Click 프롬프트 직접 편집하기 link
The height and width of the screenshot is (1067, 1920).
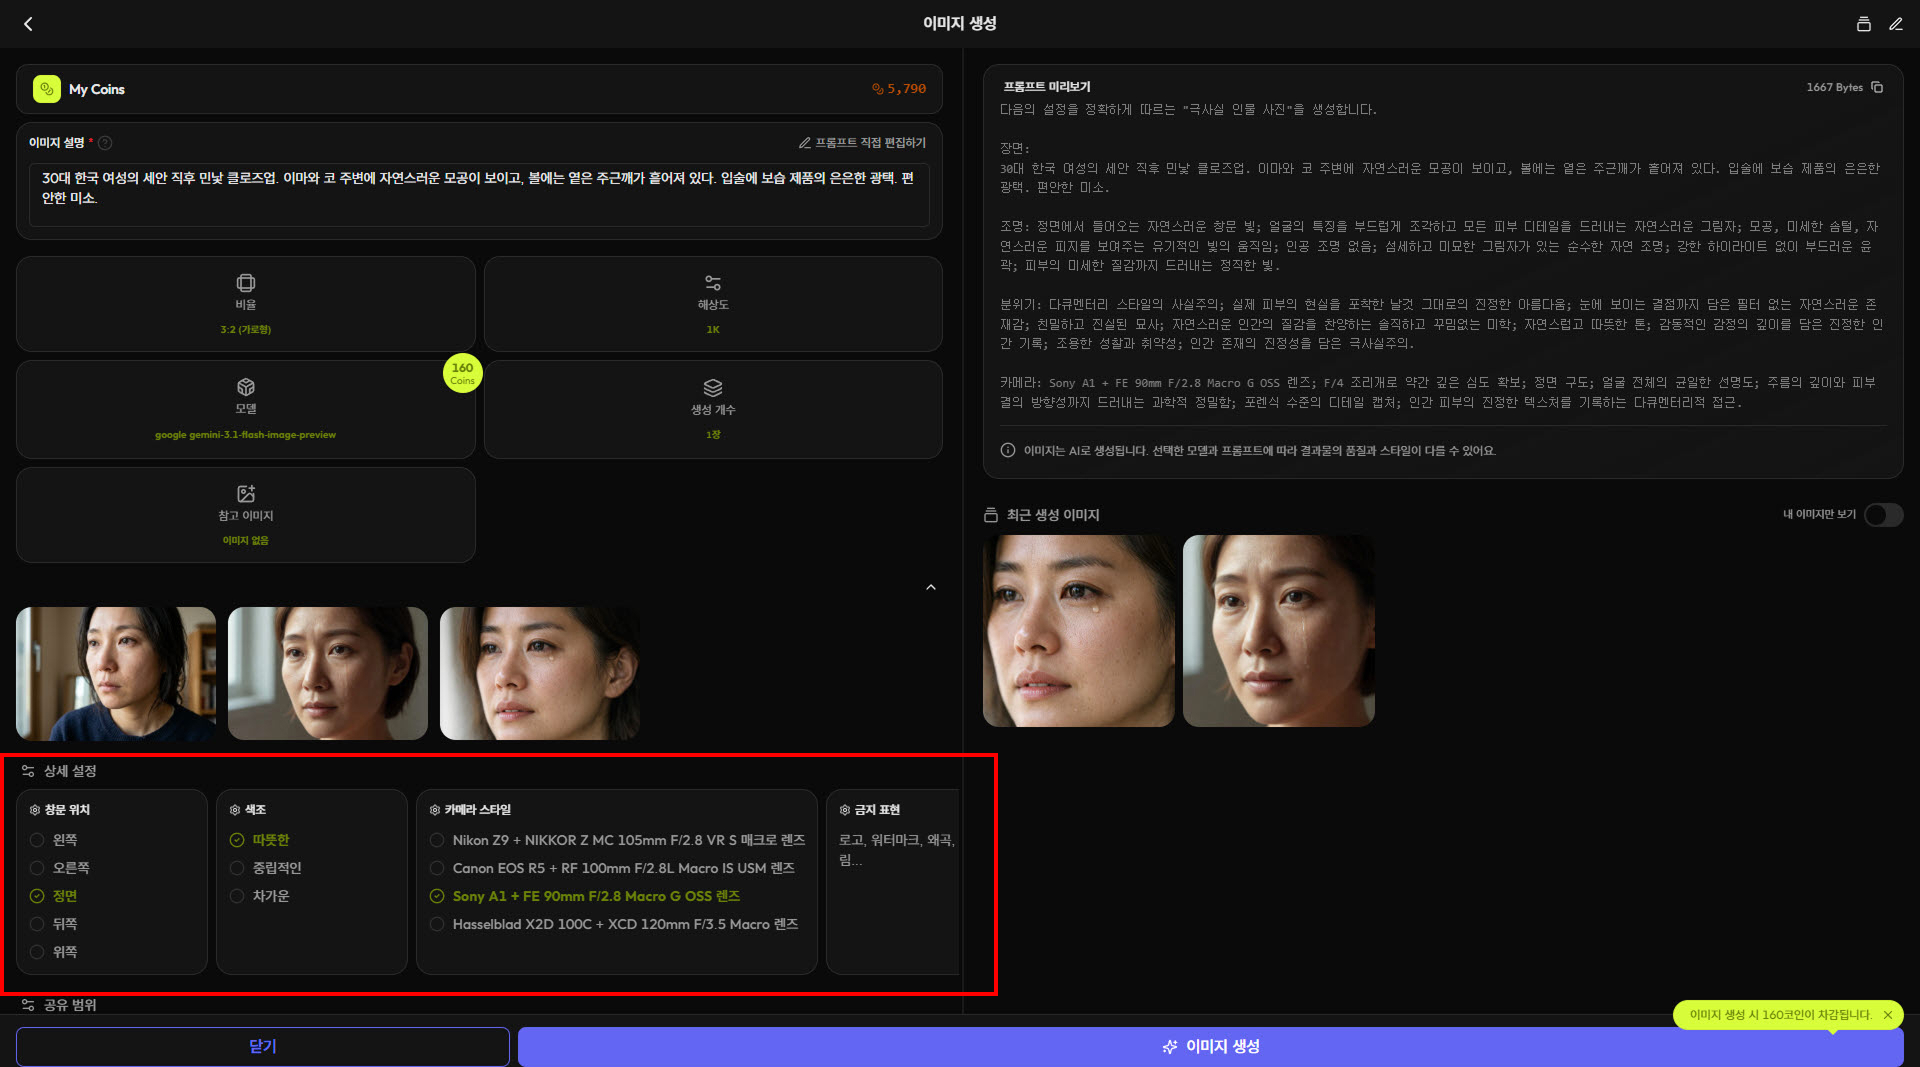pos(862,143)
